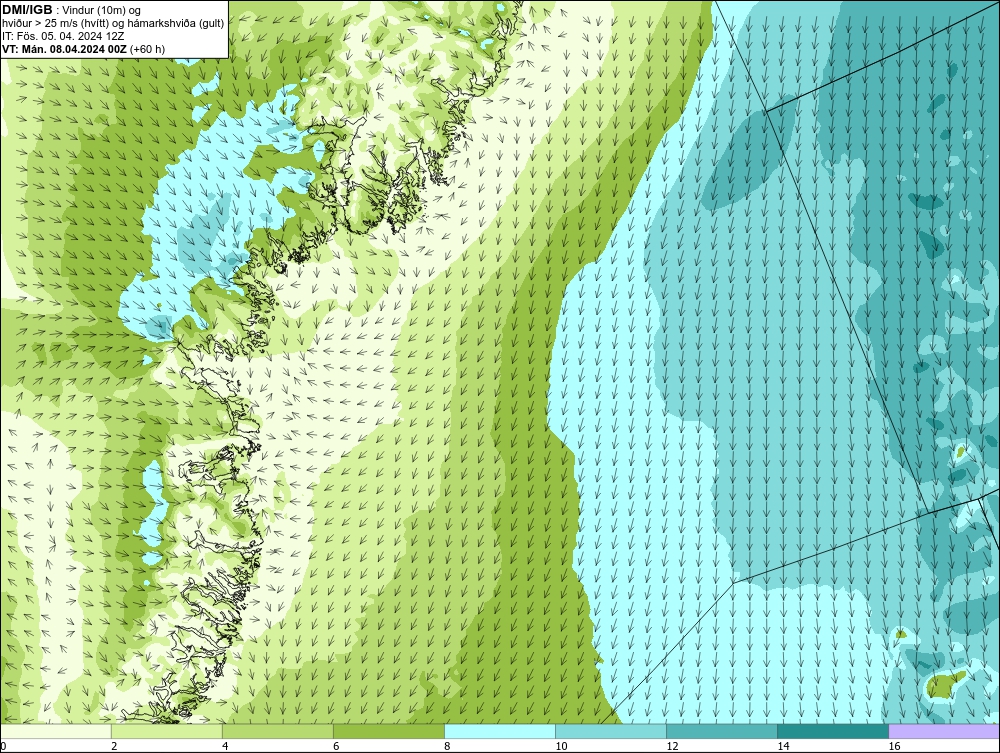Click the scale label '4'
1000x753 pixels.
click(x=225, y=746)
